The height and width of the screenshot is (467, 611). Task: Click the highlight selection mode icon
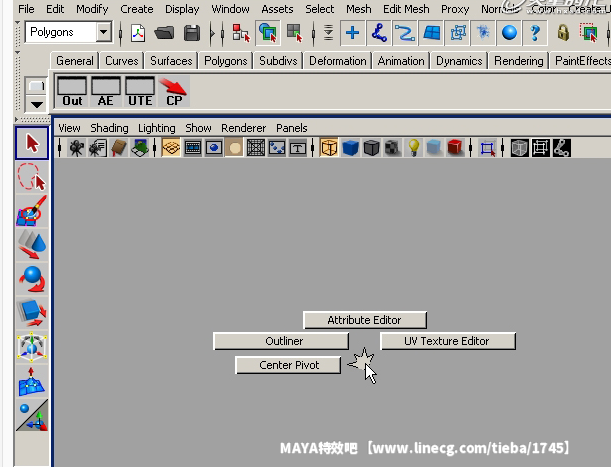click(589, 33)
